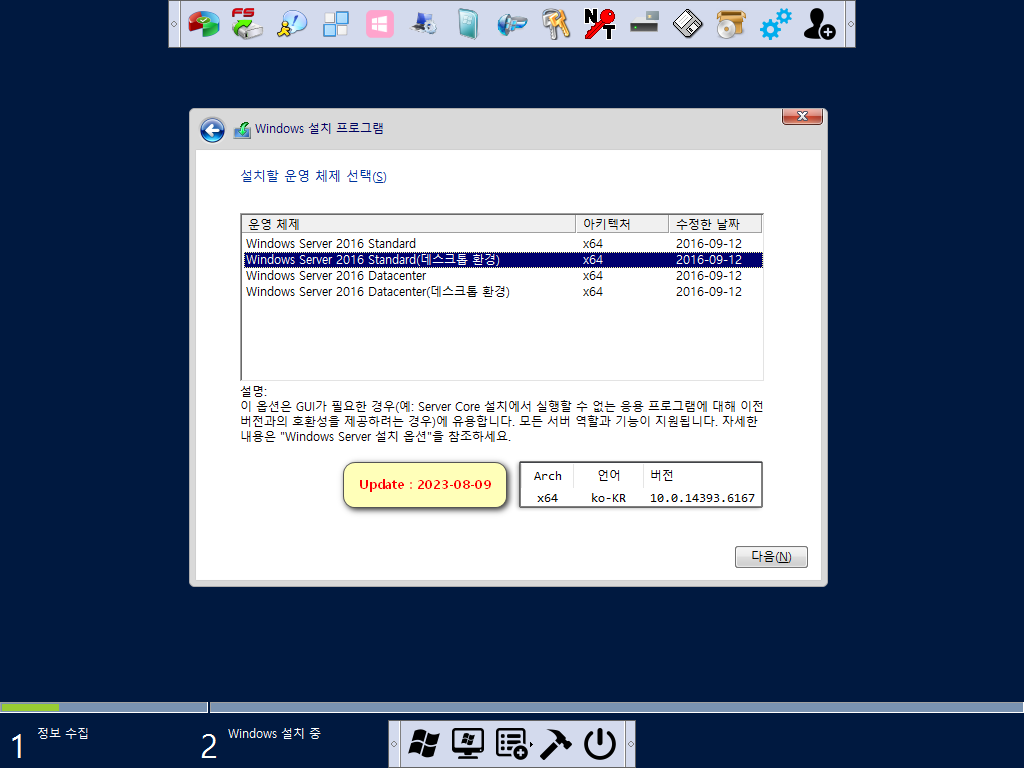Viewport: 1024px width, 768px height.
Task: Open the computer with gear settings icon
Action: (x=424, y=24)
